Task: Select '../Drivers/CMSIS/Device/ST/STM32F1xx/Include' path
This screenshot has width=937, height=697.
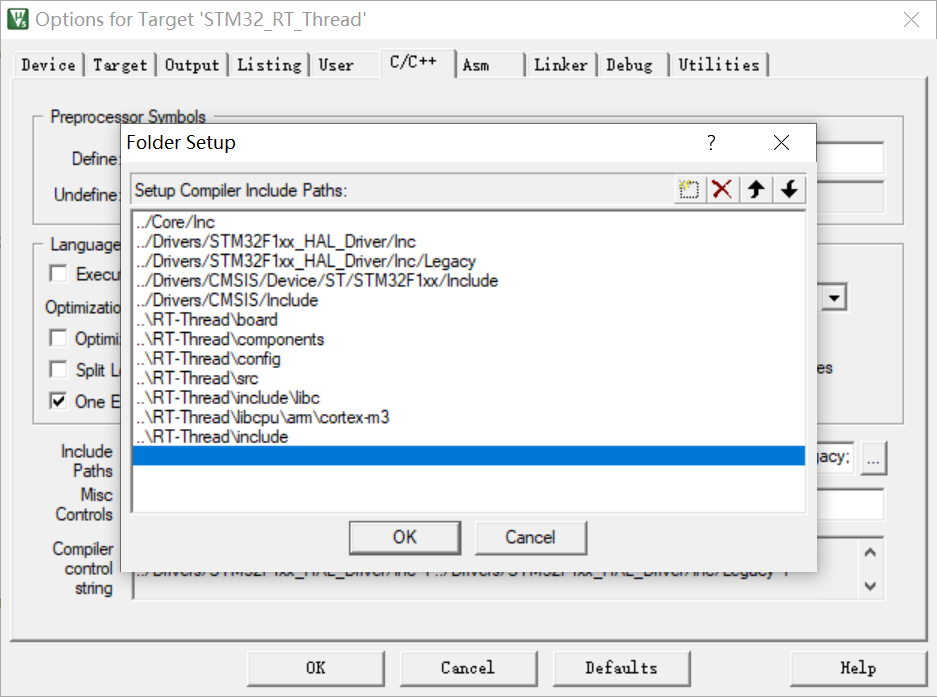Action: (x=468, y=280)
